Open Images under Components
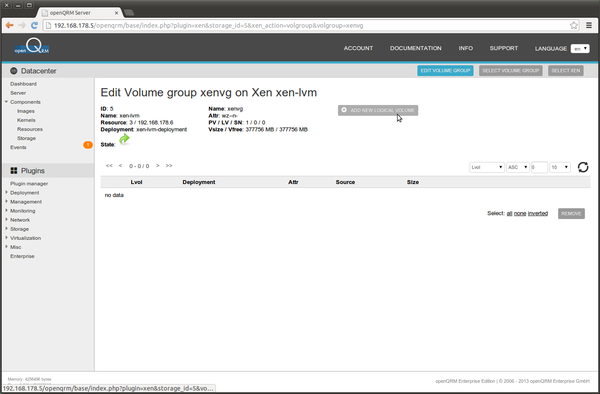 26,111
